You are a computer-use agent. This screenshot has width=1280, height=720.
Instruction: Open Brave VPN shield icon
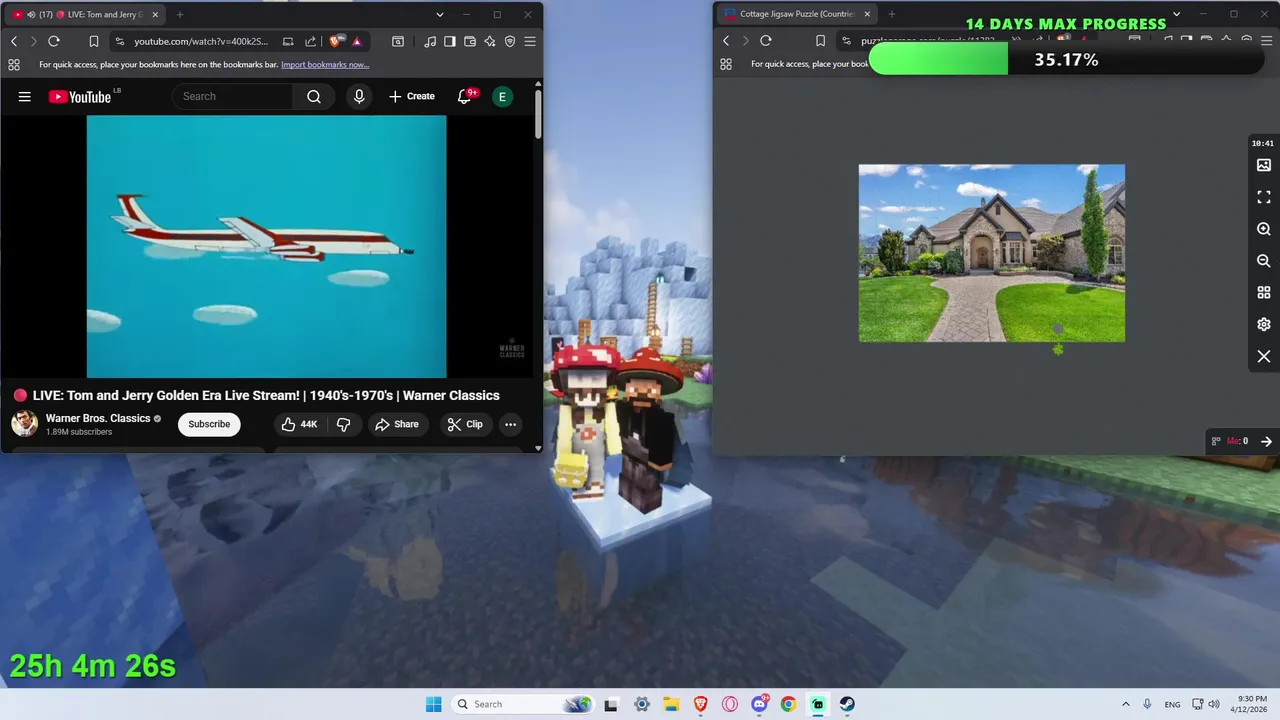click(510, 41)
